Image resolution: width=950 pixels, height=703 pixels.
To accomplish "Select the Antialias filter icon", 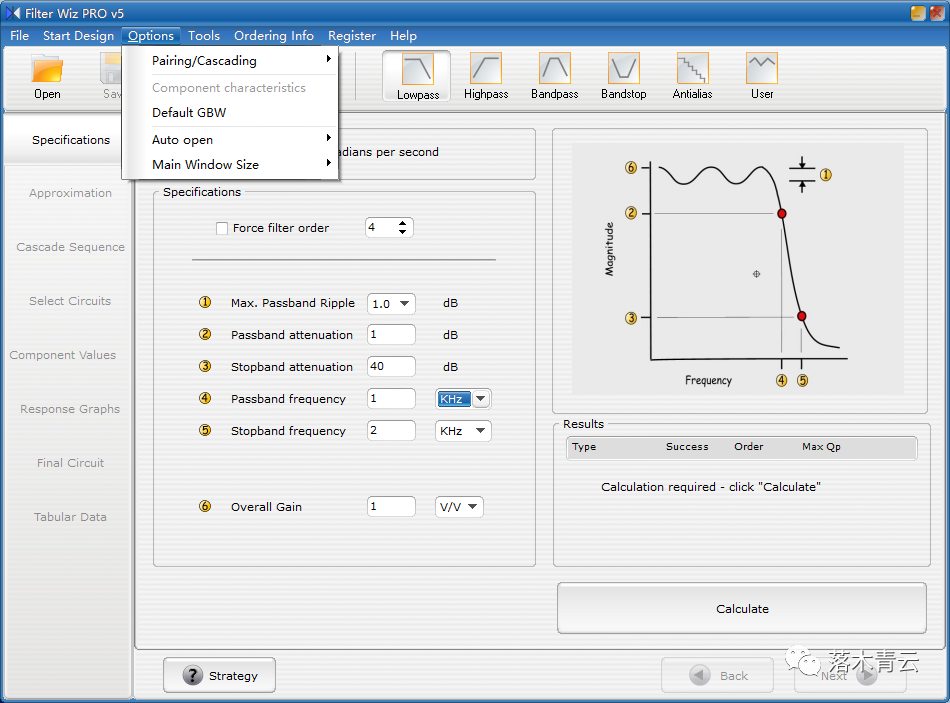I will coord(693,68).
